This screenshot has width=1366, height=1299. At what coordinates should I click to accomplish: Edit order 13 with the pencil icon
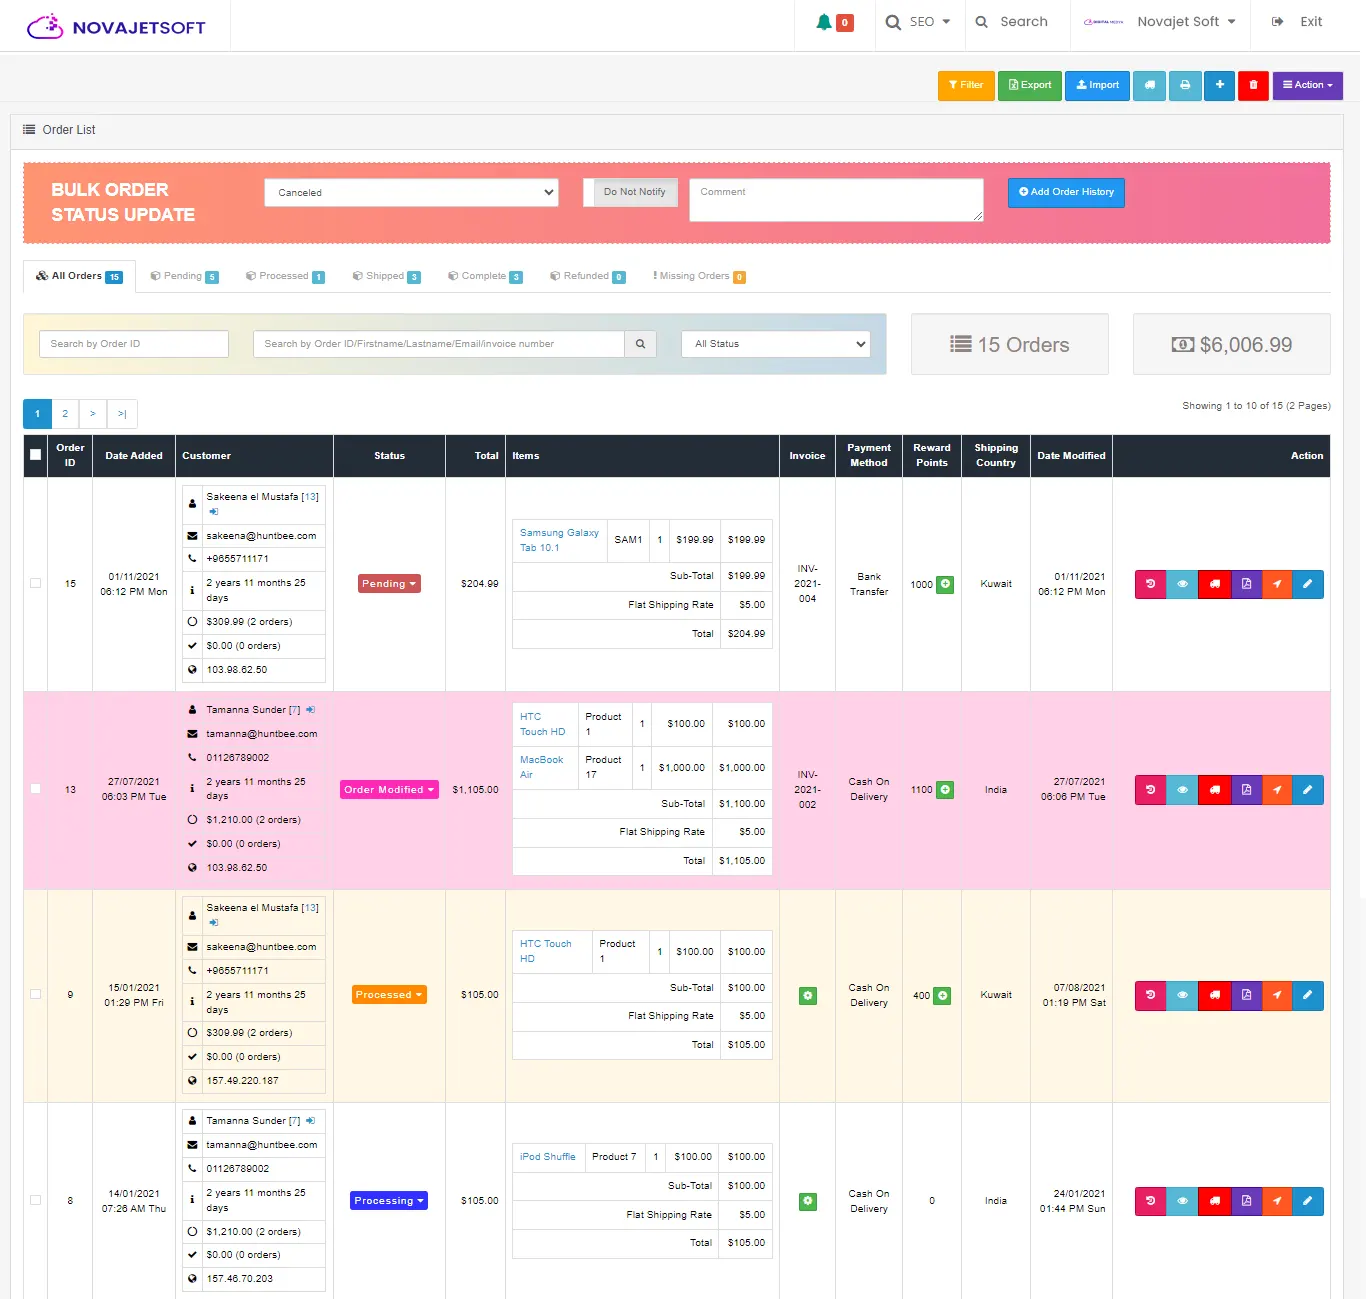click(1307, 790)
